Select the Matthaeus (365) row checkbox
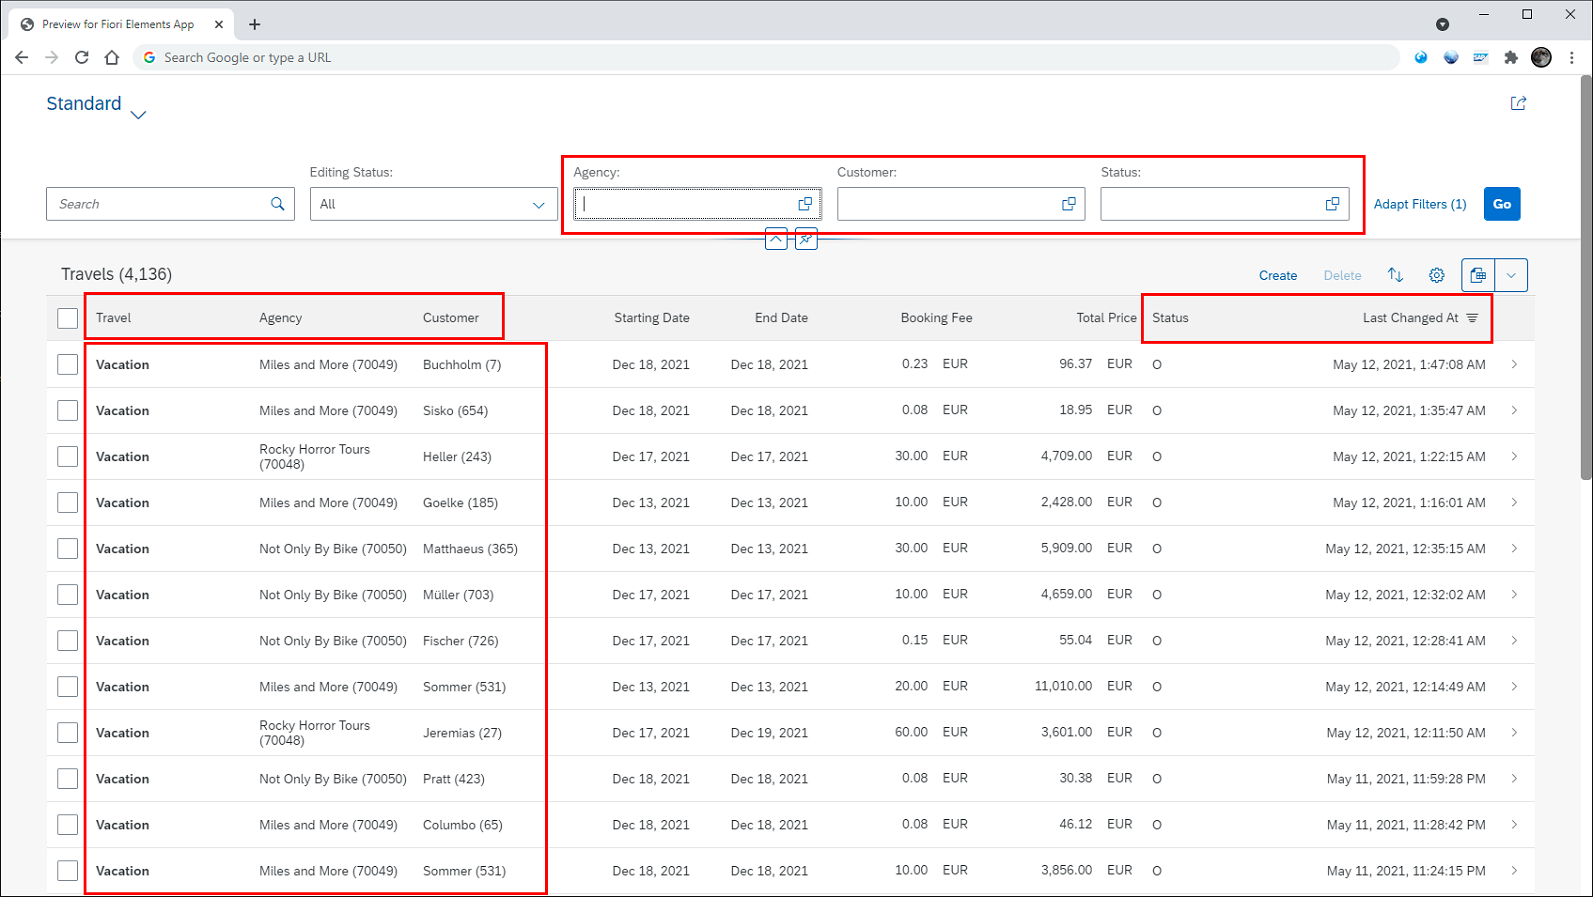Screen dimensions: 1593x897 (67, 549)
